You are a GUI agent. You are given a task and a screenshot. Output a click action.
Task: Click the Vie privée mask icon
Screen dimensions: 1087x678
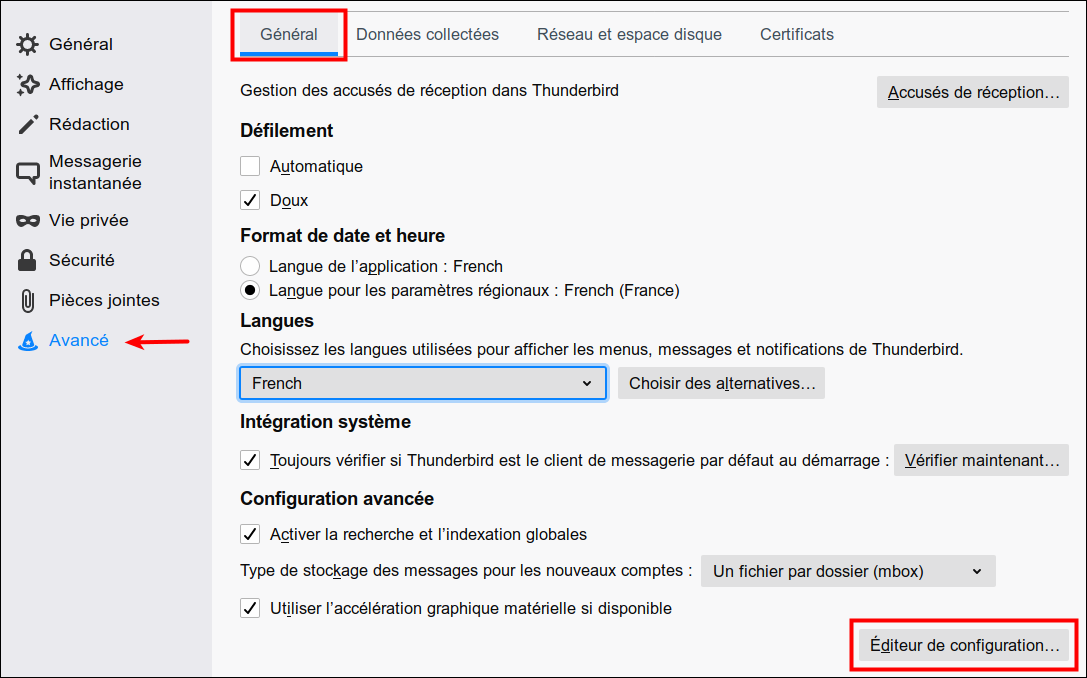point(28,221)
